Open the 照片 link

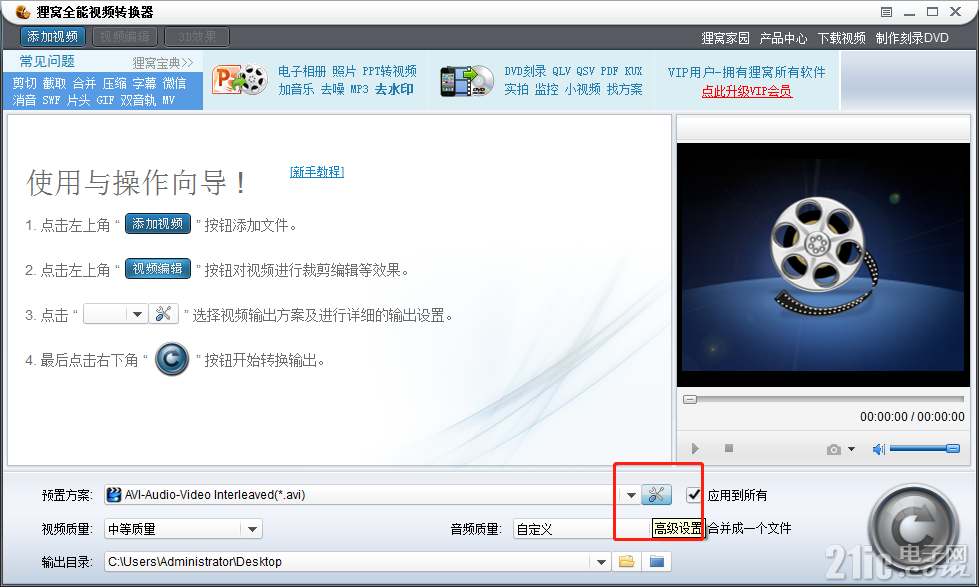coord(344,71)
